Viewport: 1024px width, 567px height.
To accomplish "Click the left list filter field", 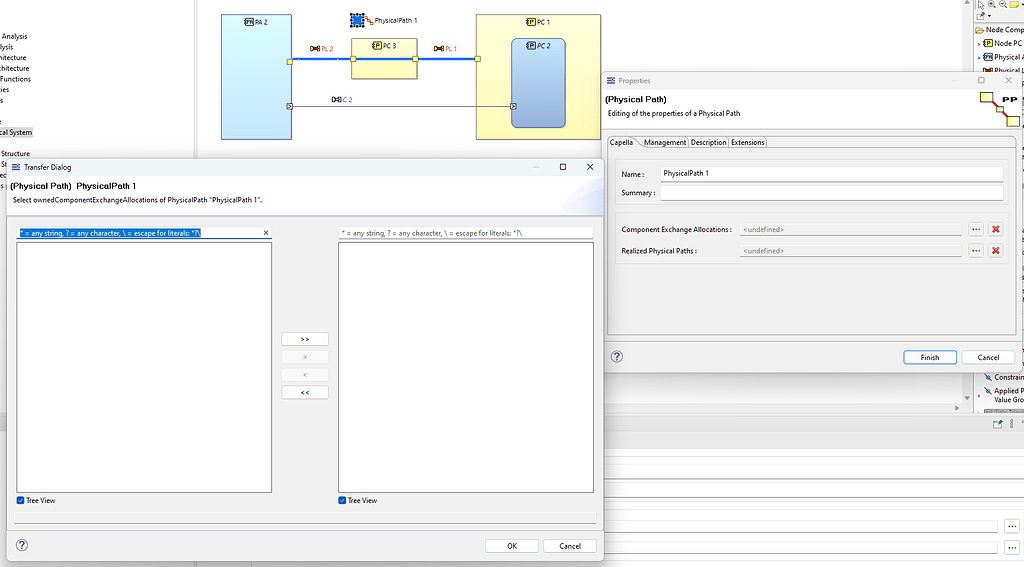I will click(x=144, y=233).
